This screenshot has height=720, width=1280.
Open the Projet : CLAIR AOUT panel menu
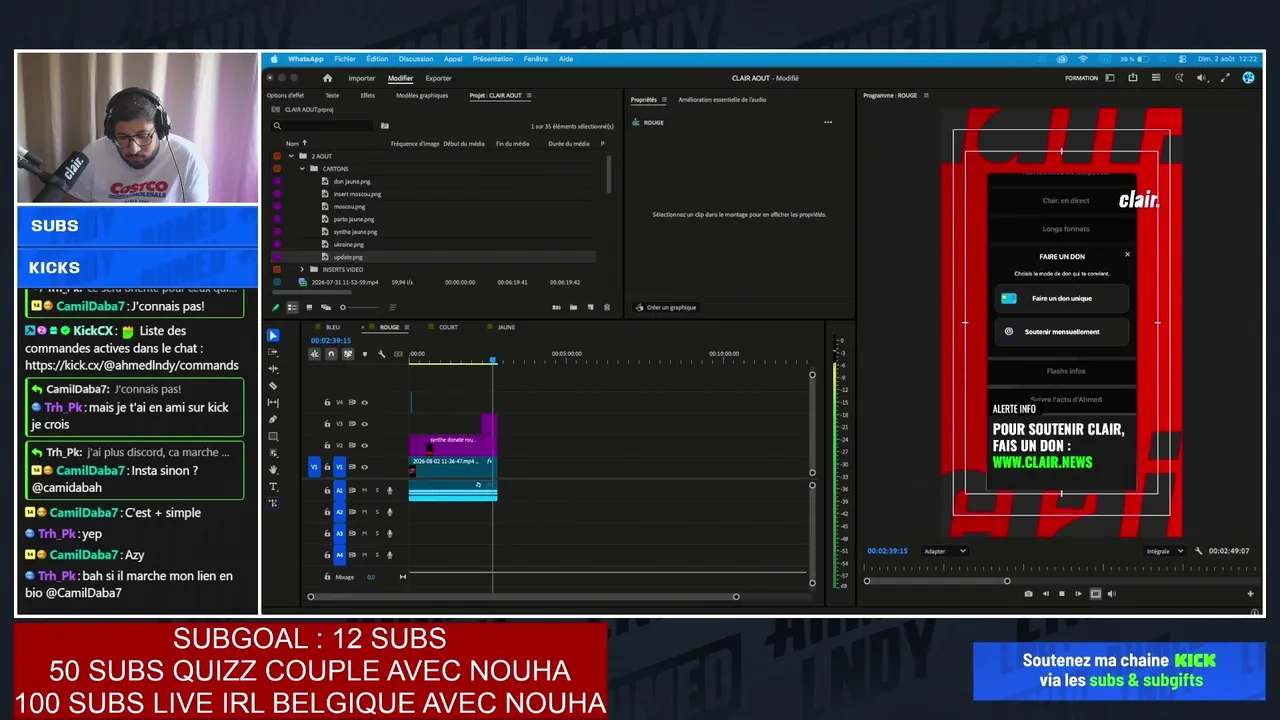[529, 96]
